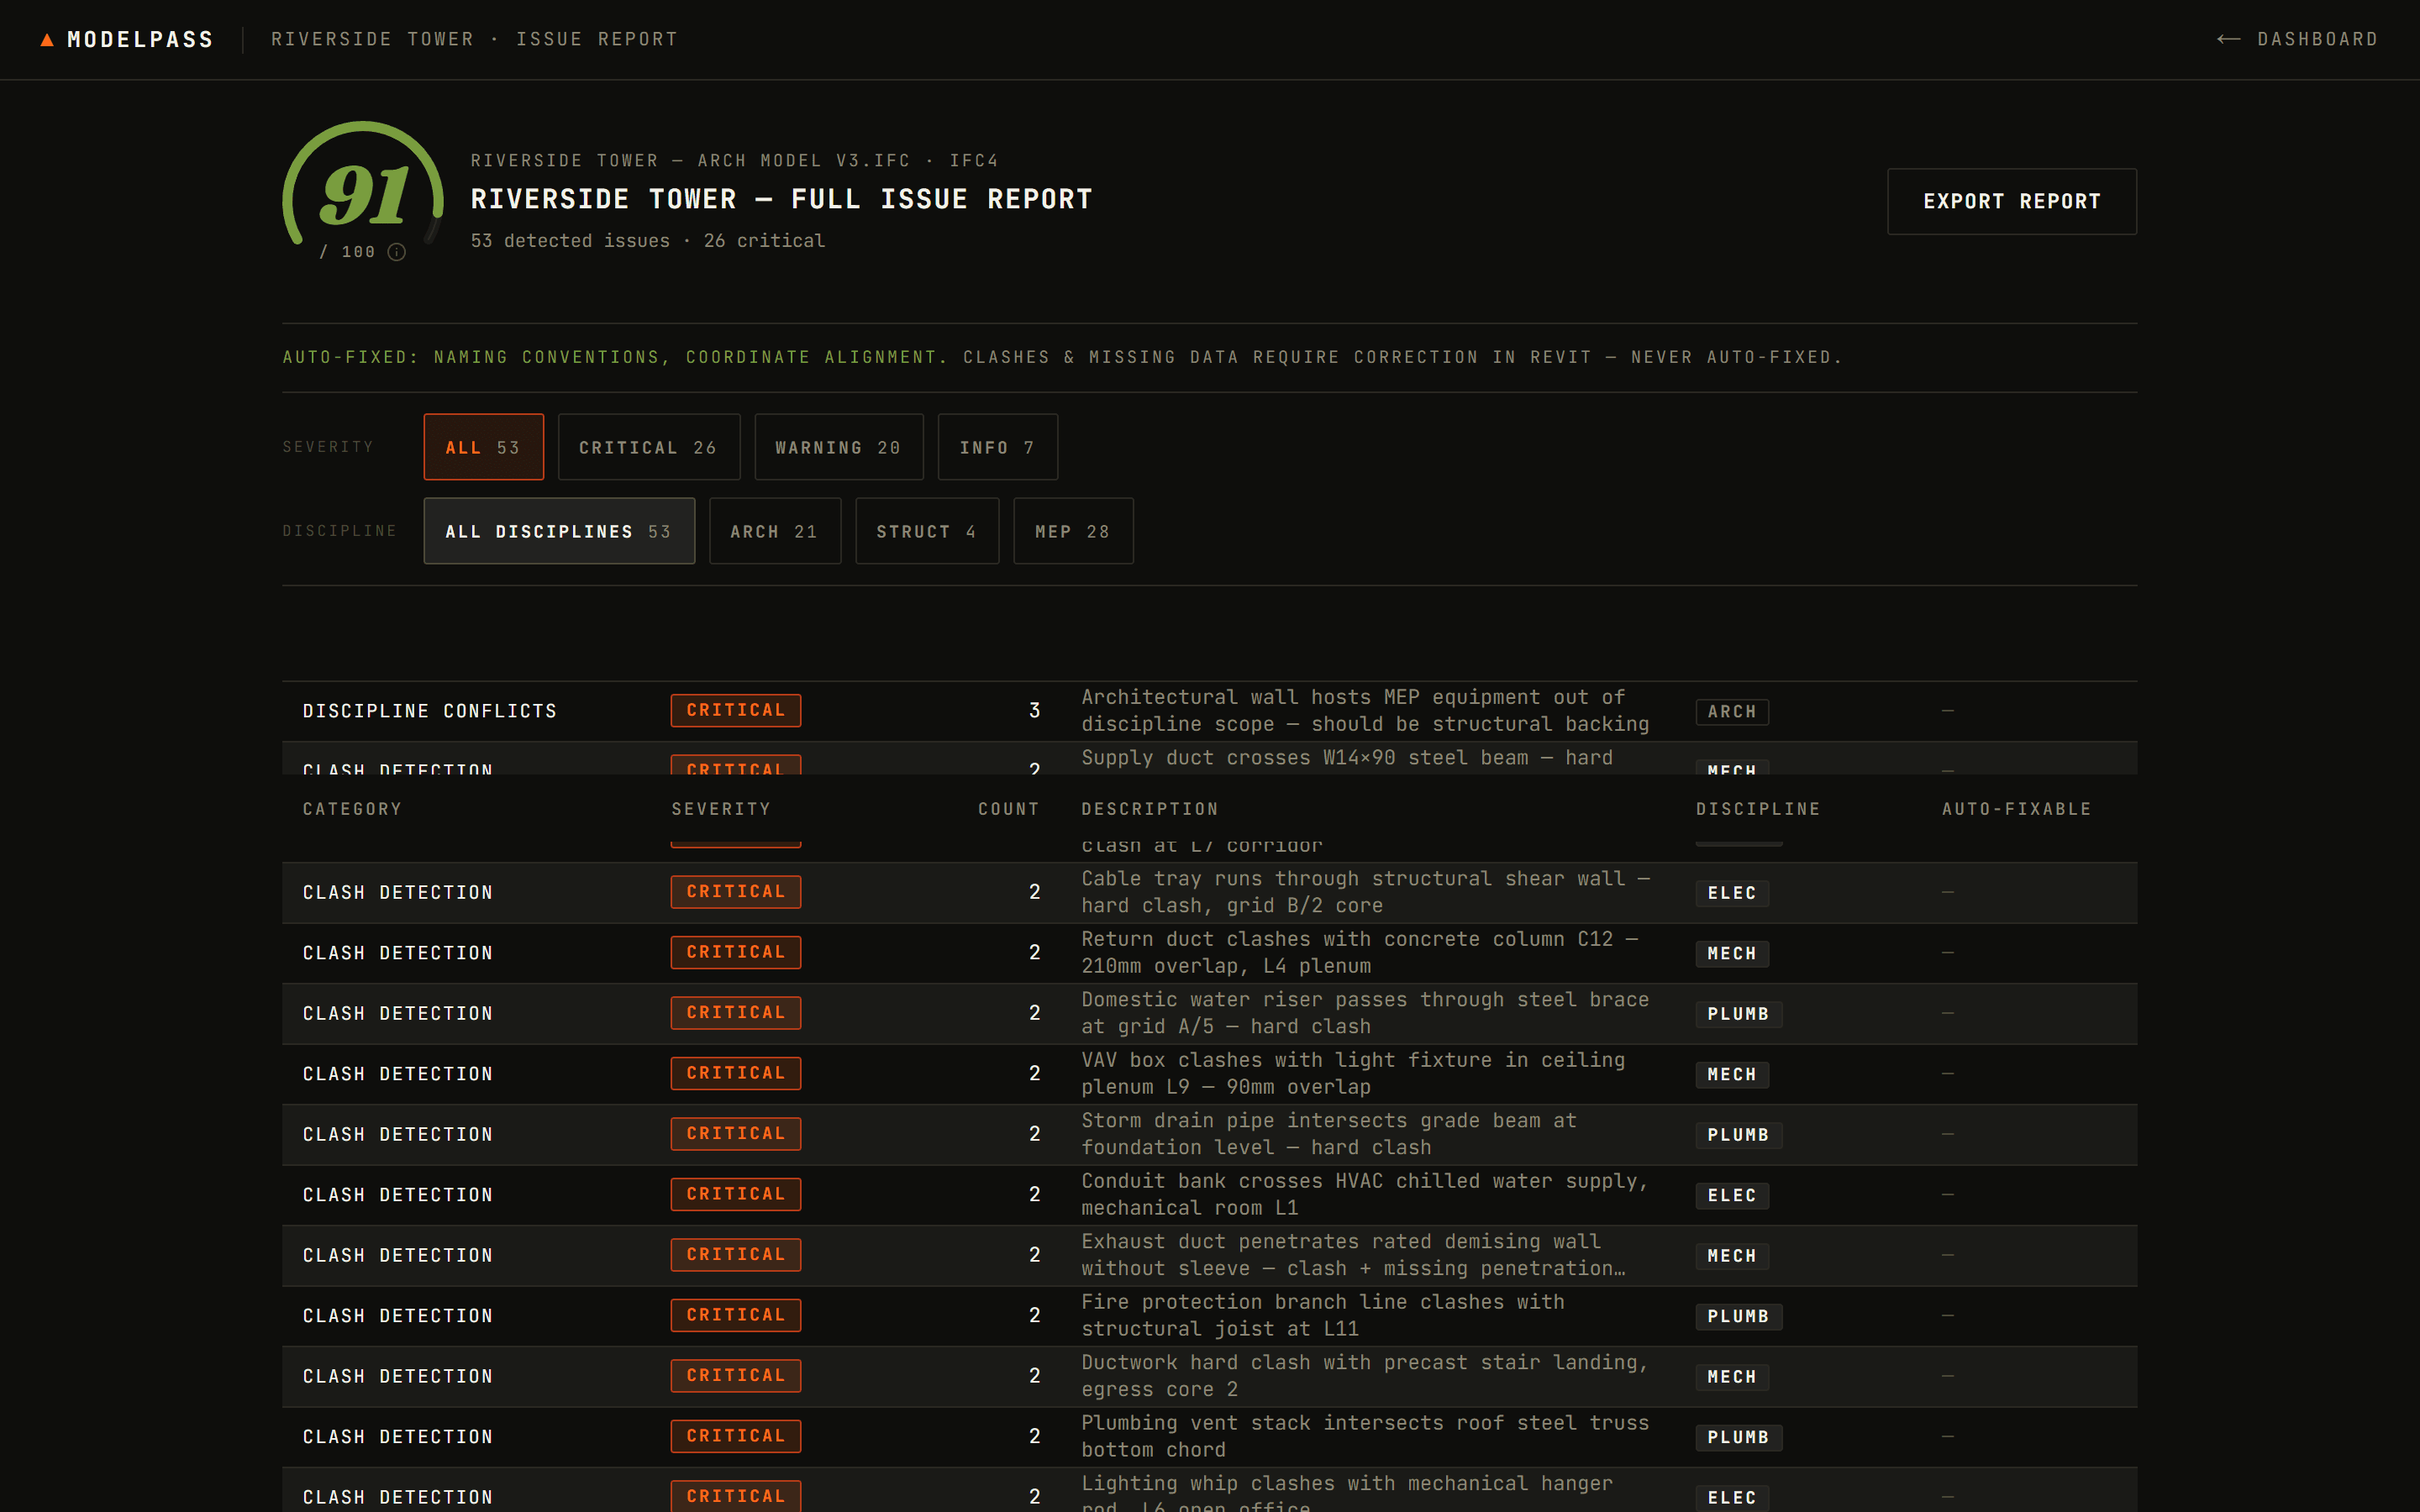This screenshot has height=1512, width=2420.
Task: Click Riverside Tower Full Issue Report title
Action: tap(781, 199)
